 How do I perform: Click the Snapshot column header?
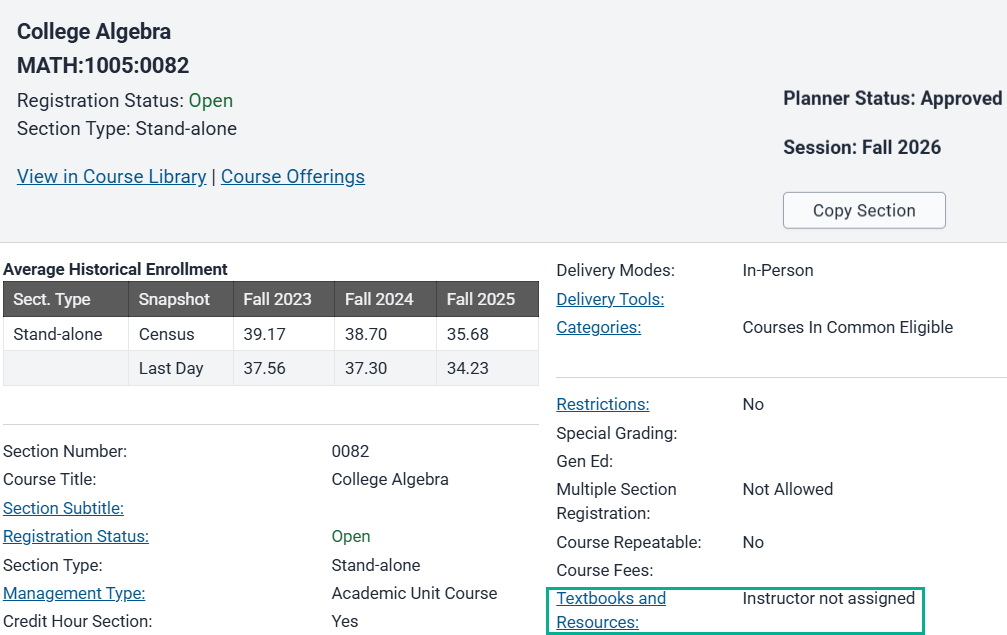coord(174,299)
